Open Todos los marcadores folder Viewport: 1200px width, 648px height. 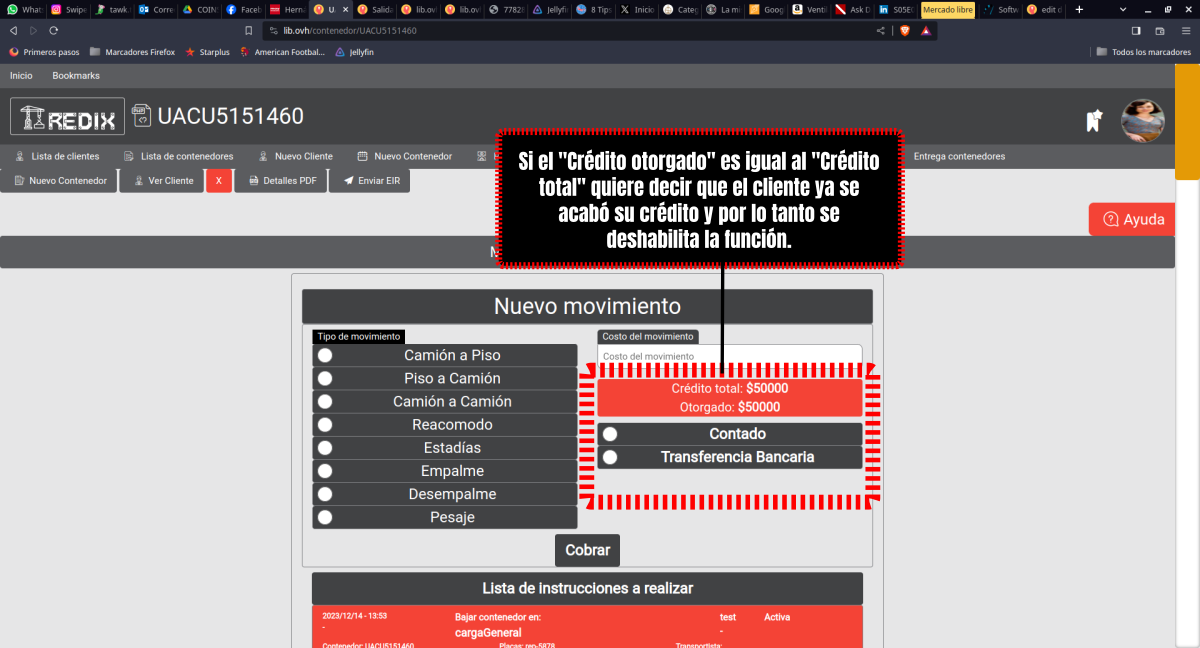1143,51
